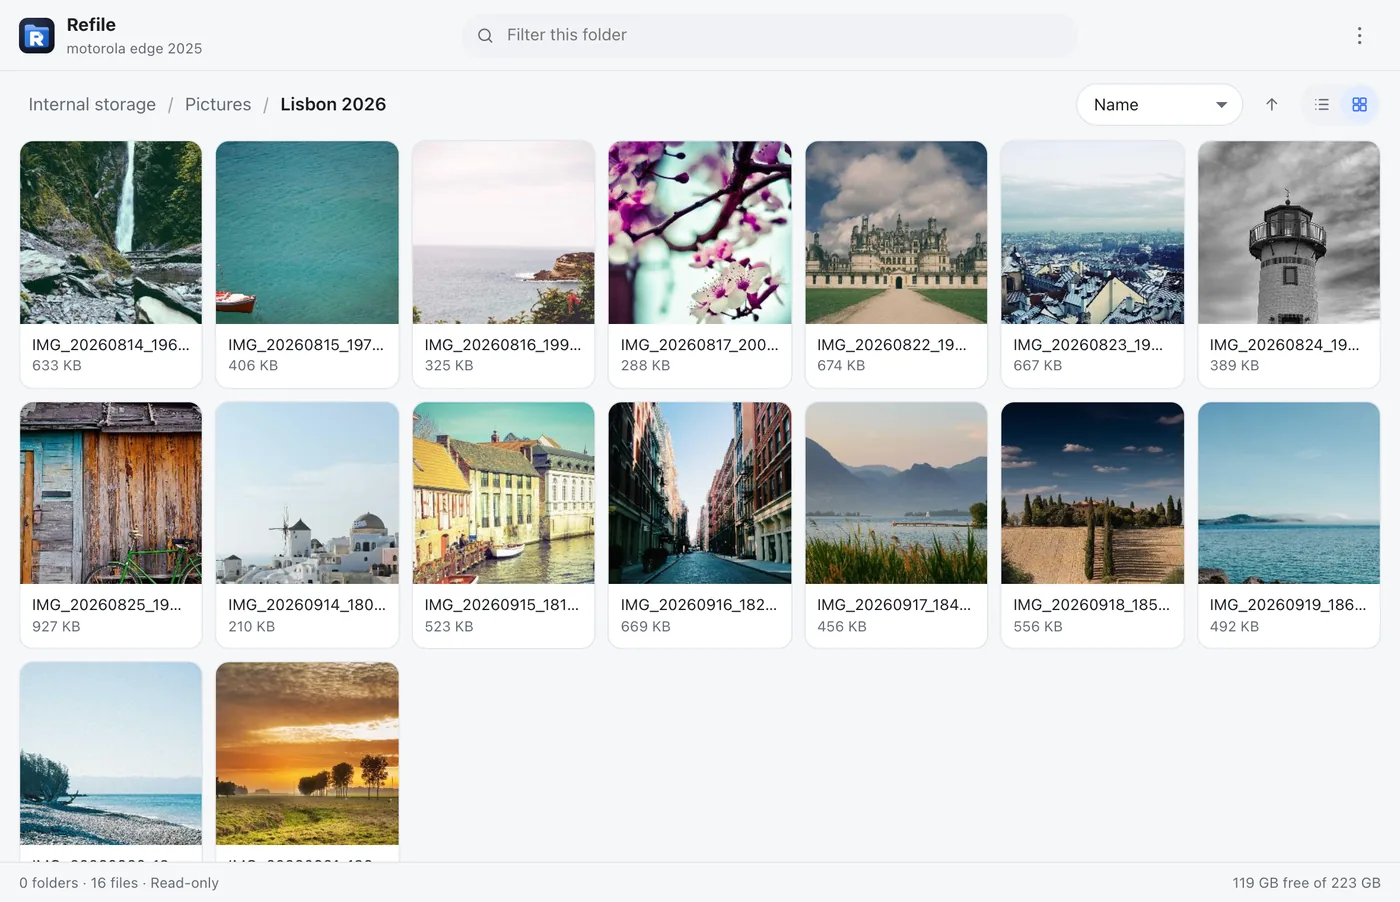
Task: Open waterfall photo IMG_20260814_196
Action: click(111, 264)
